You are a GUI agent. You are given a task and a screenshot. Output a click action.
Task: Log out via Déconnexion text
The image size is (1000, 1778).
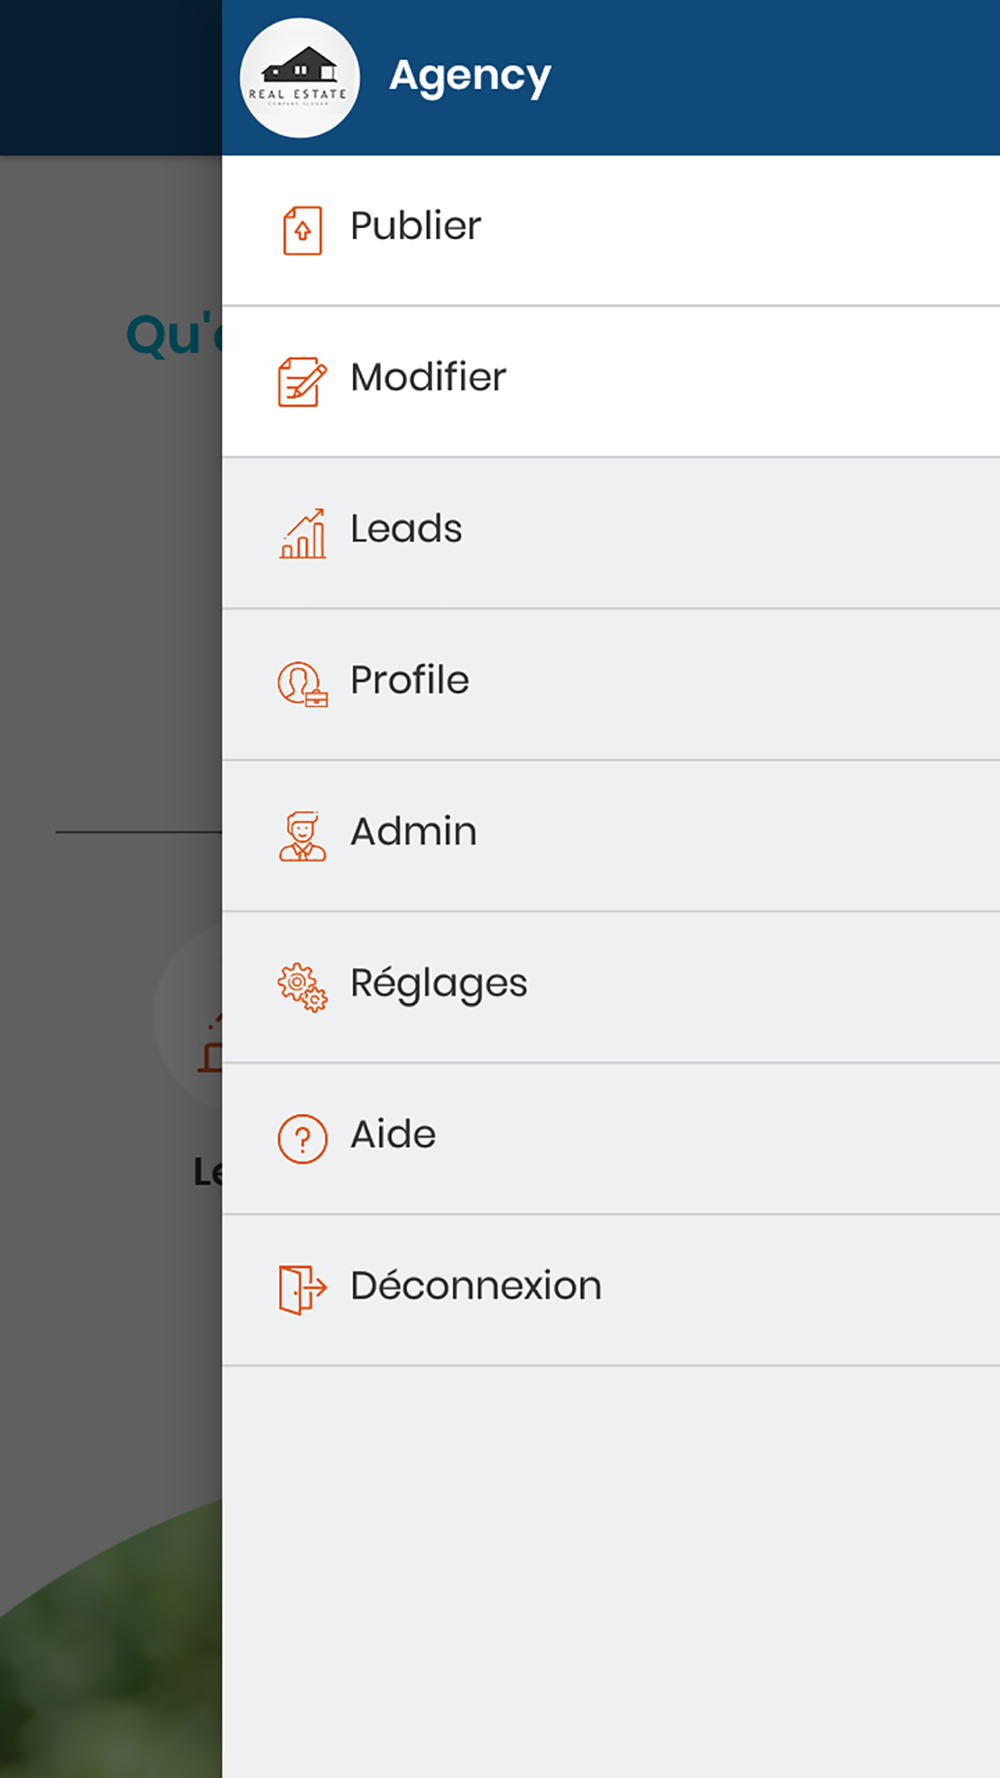[476, 1286]
